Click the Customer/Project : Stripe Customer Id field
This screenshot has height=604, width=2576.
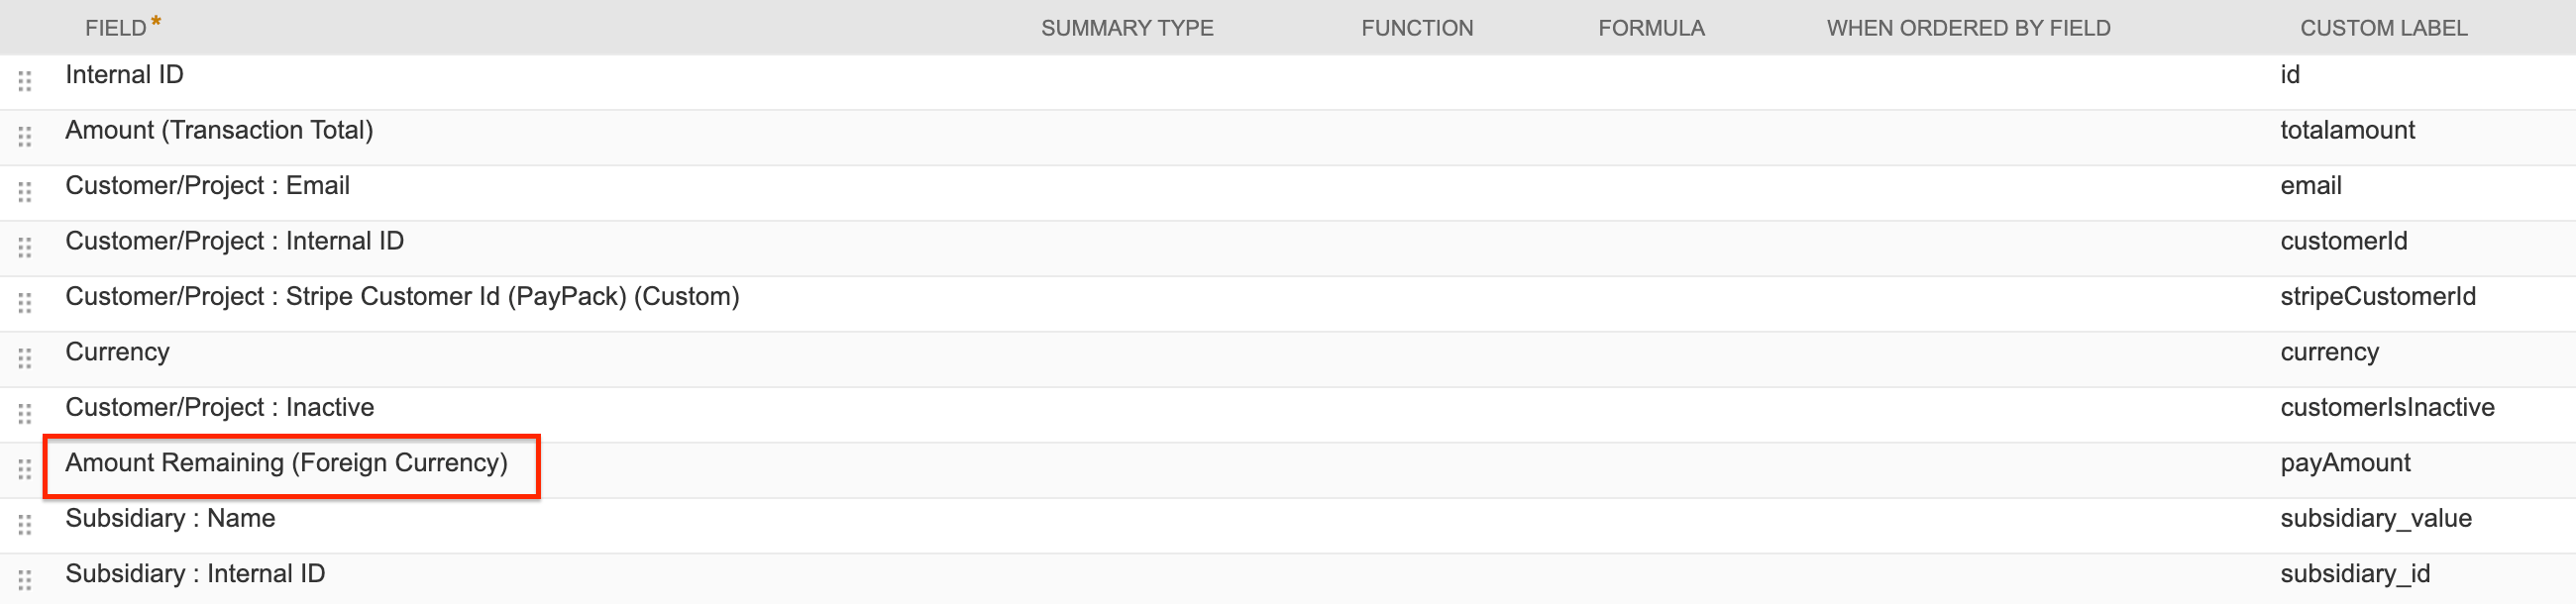(402, 296)
